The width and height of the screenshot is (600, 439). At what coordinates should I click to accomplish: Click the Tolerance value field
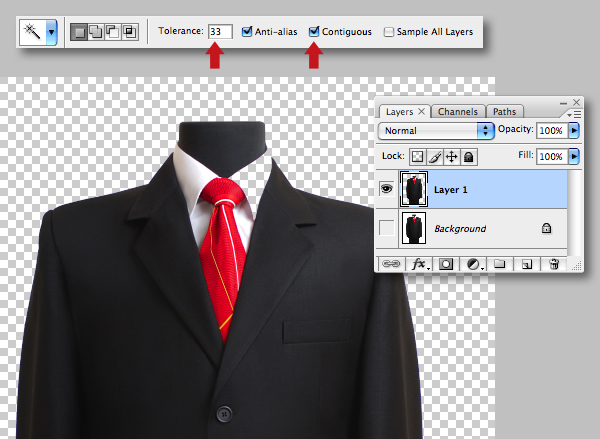coord(220,32)
